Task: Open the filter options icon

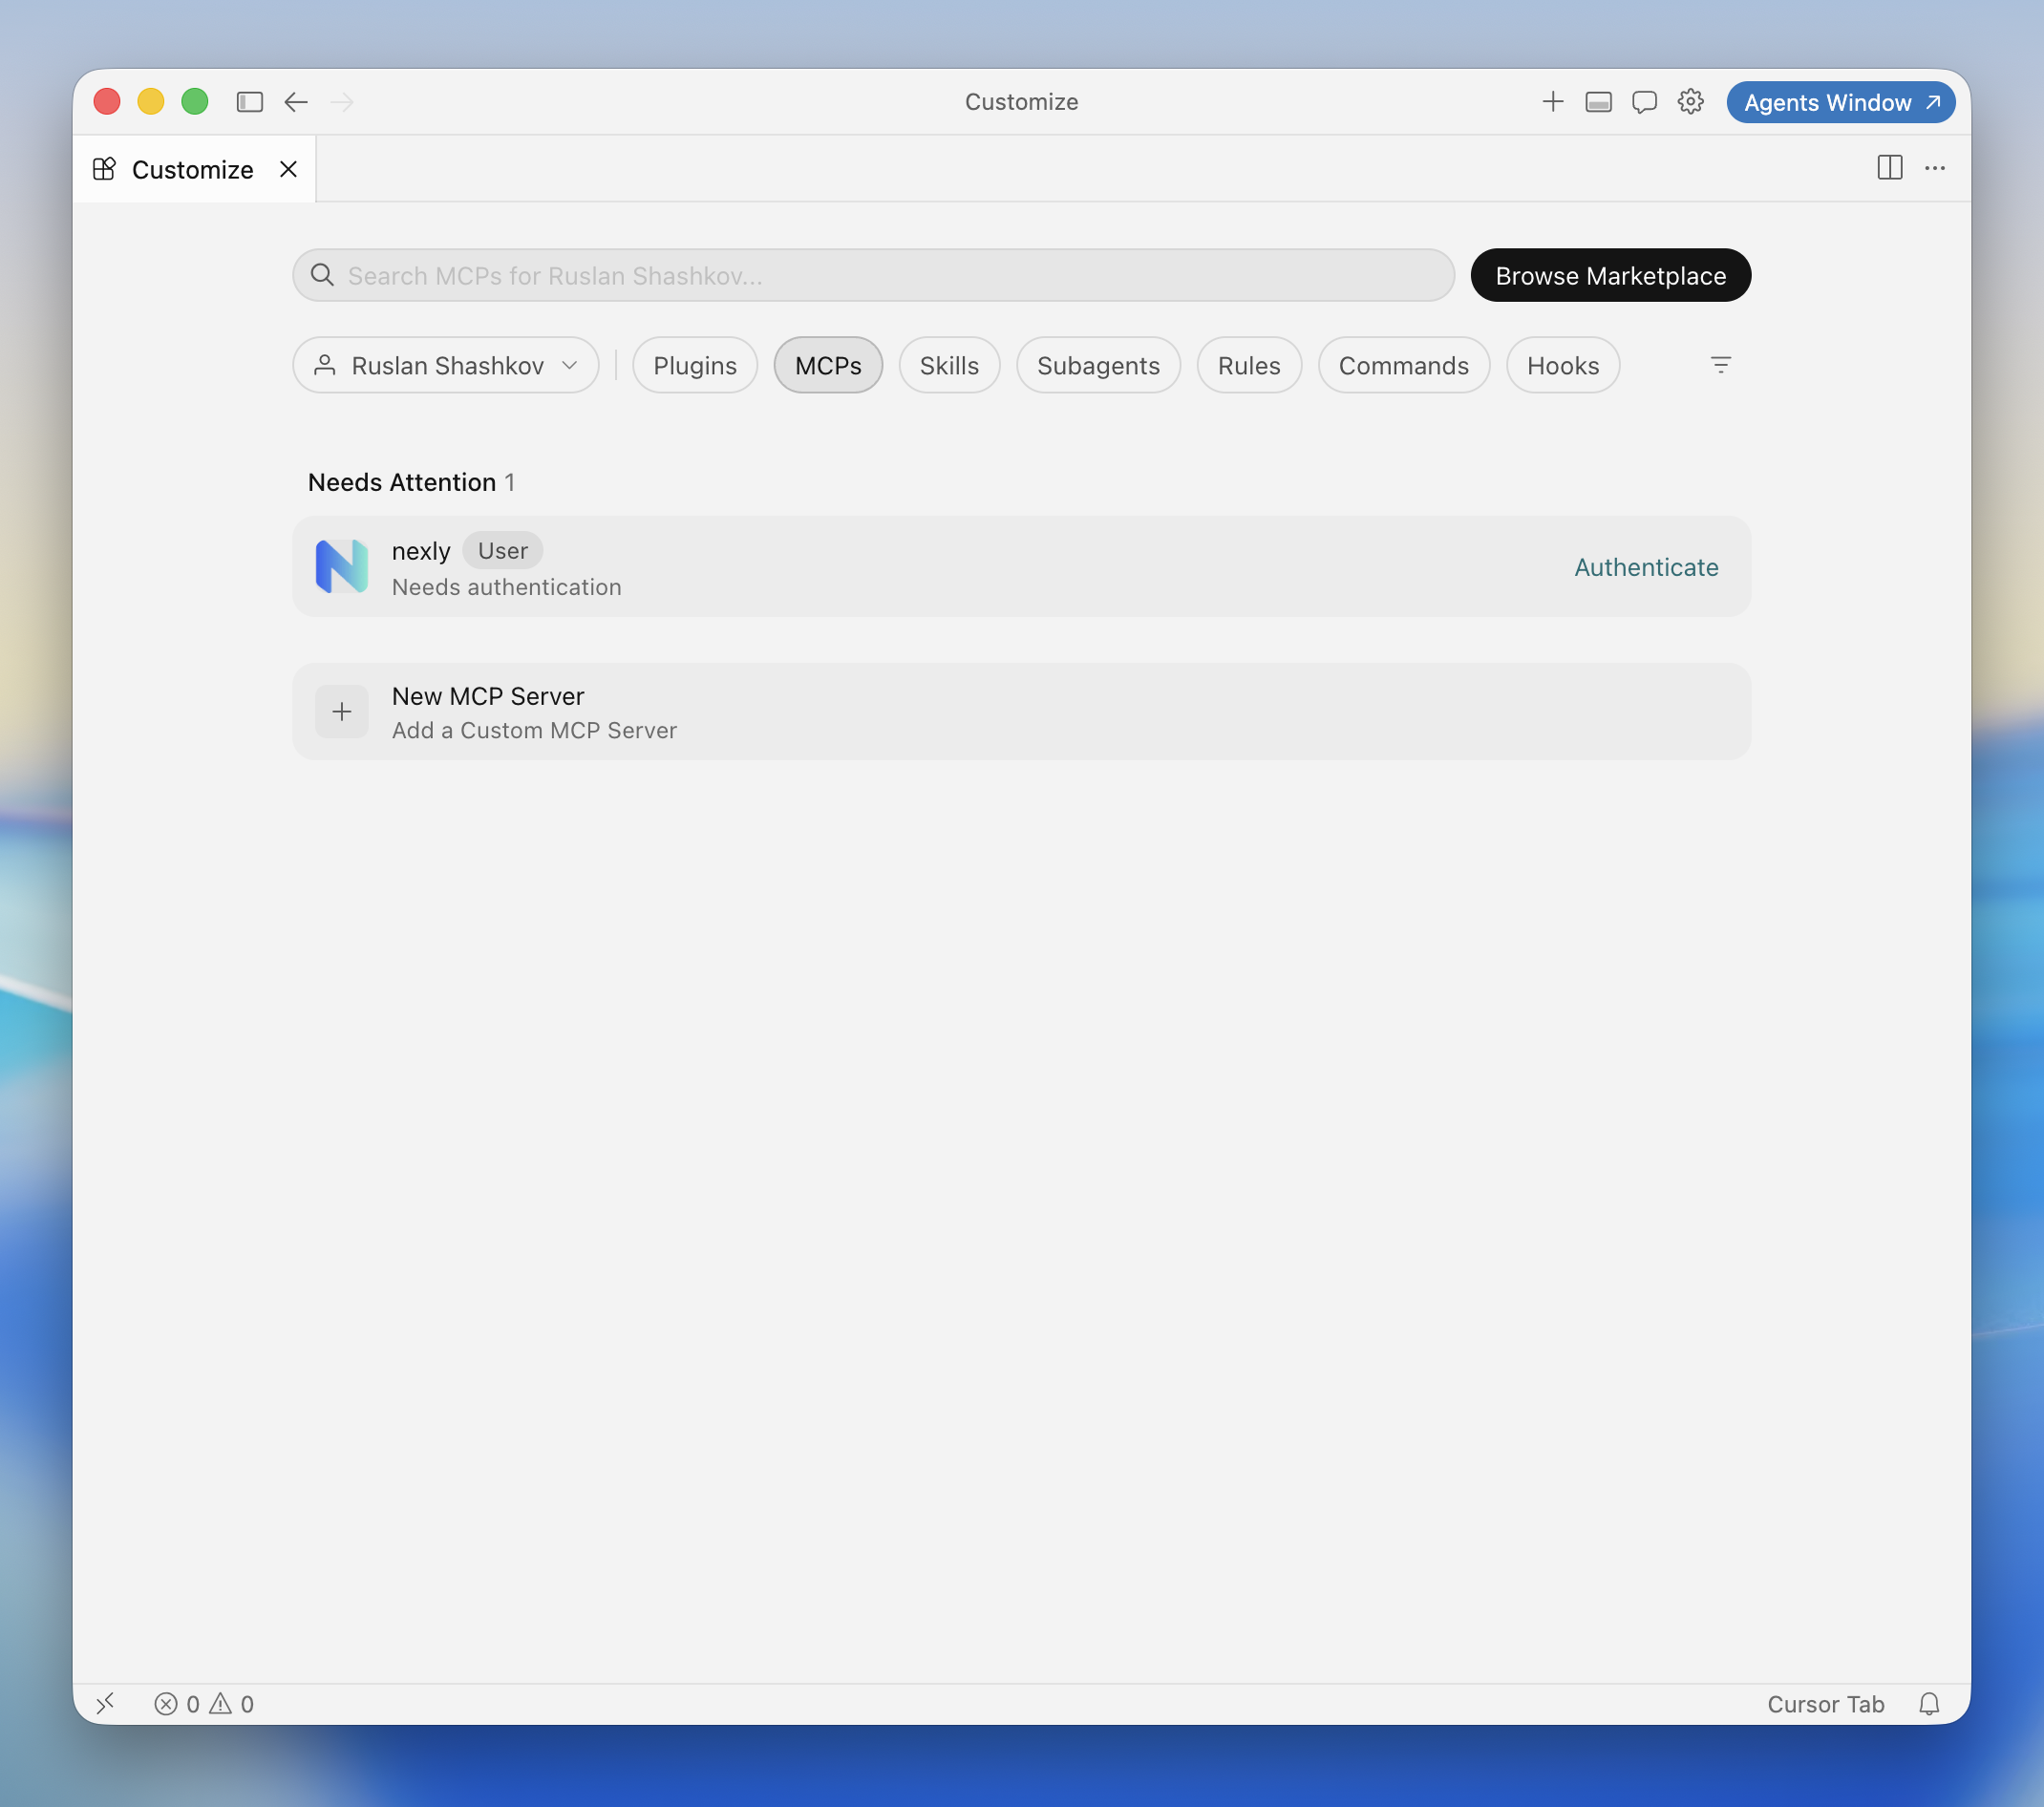Action: pyautogui.click(x=1720, y=365)
